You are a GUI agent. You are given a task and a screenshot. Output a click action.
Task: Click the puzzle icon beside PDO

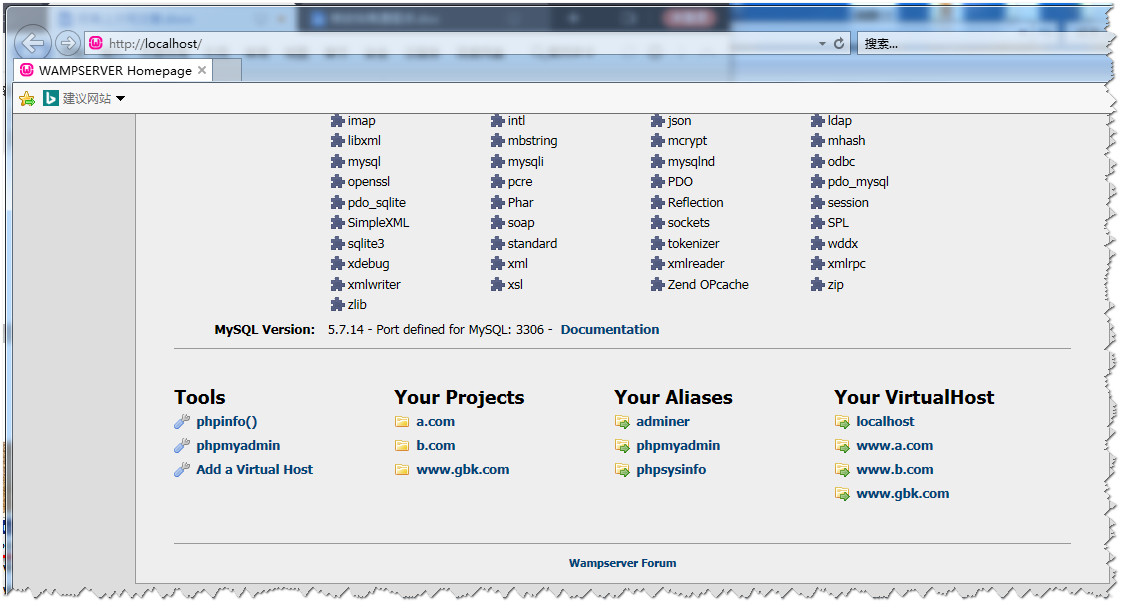(658, 182)
